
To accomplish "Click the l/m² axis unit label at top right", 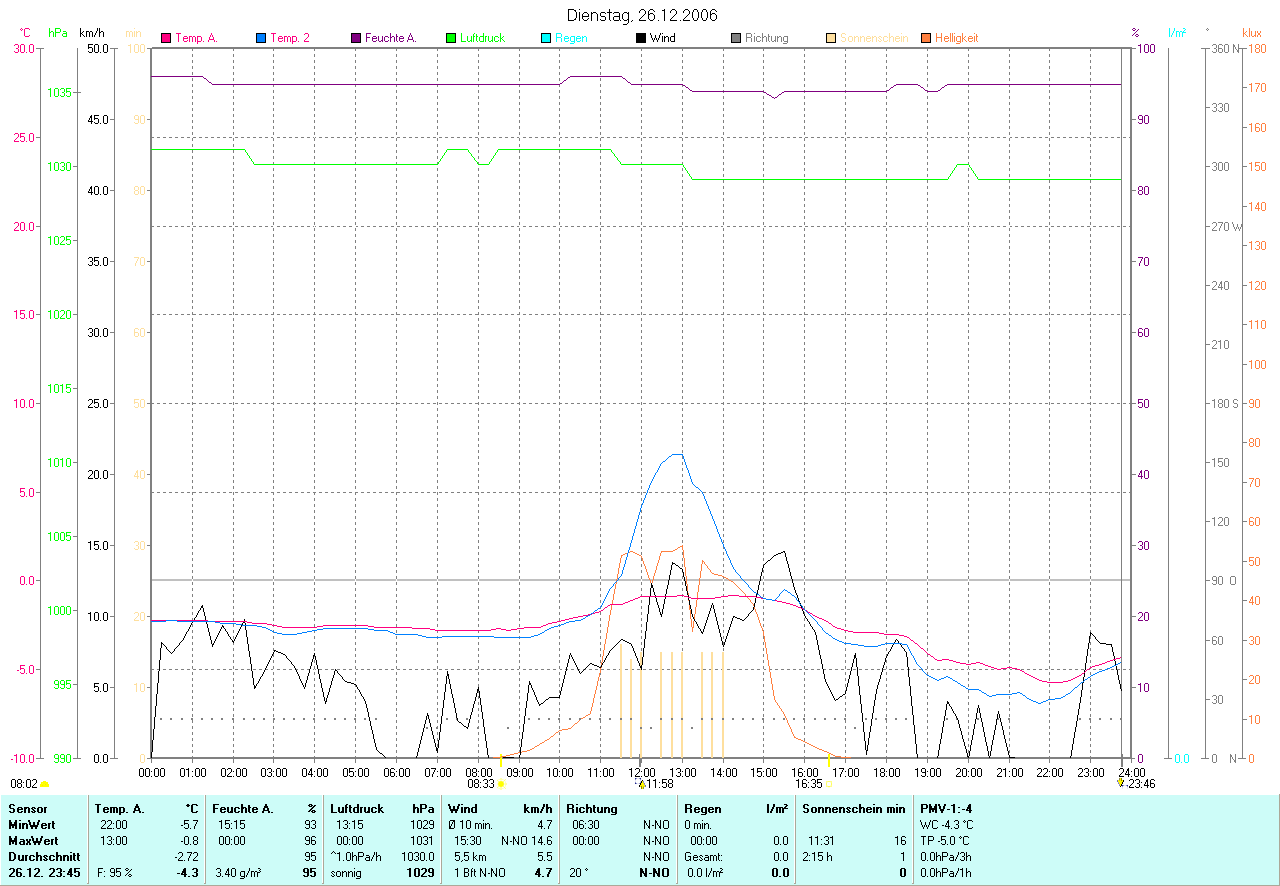I will coord(1177,32).
